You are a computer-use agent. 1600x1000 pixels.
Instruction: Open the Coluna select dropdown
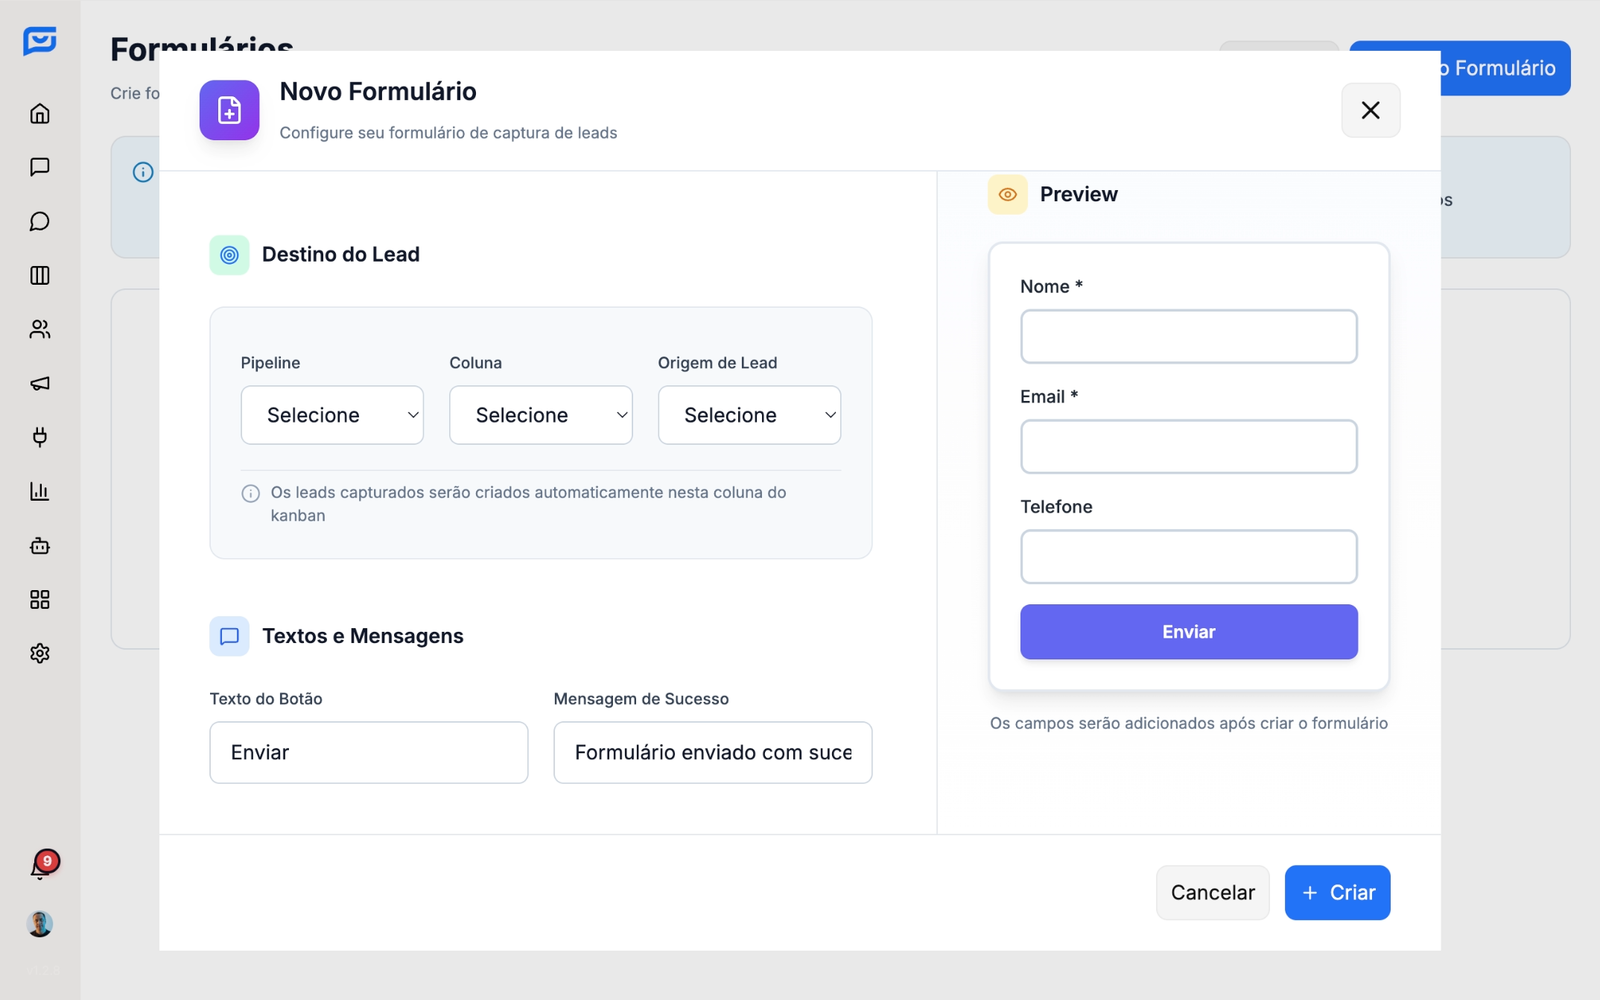coord(540,415)
